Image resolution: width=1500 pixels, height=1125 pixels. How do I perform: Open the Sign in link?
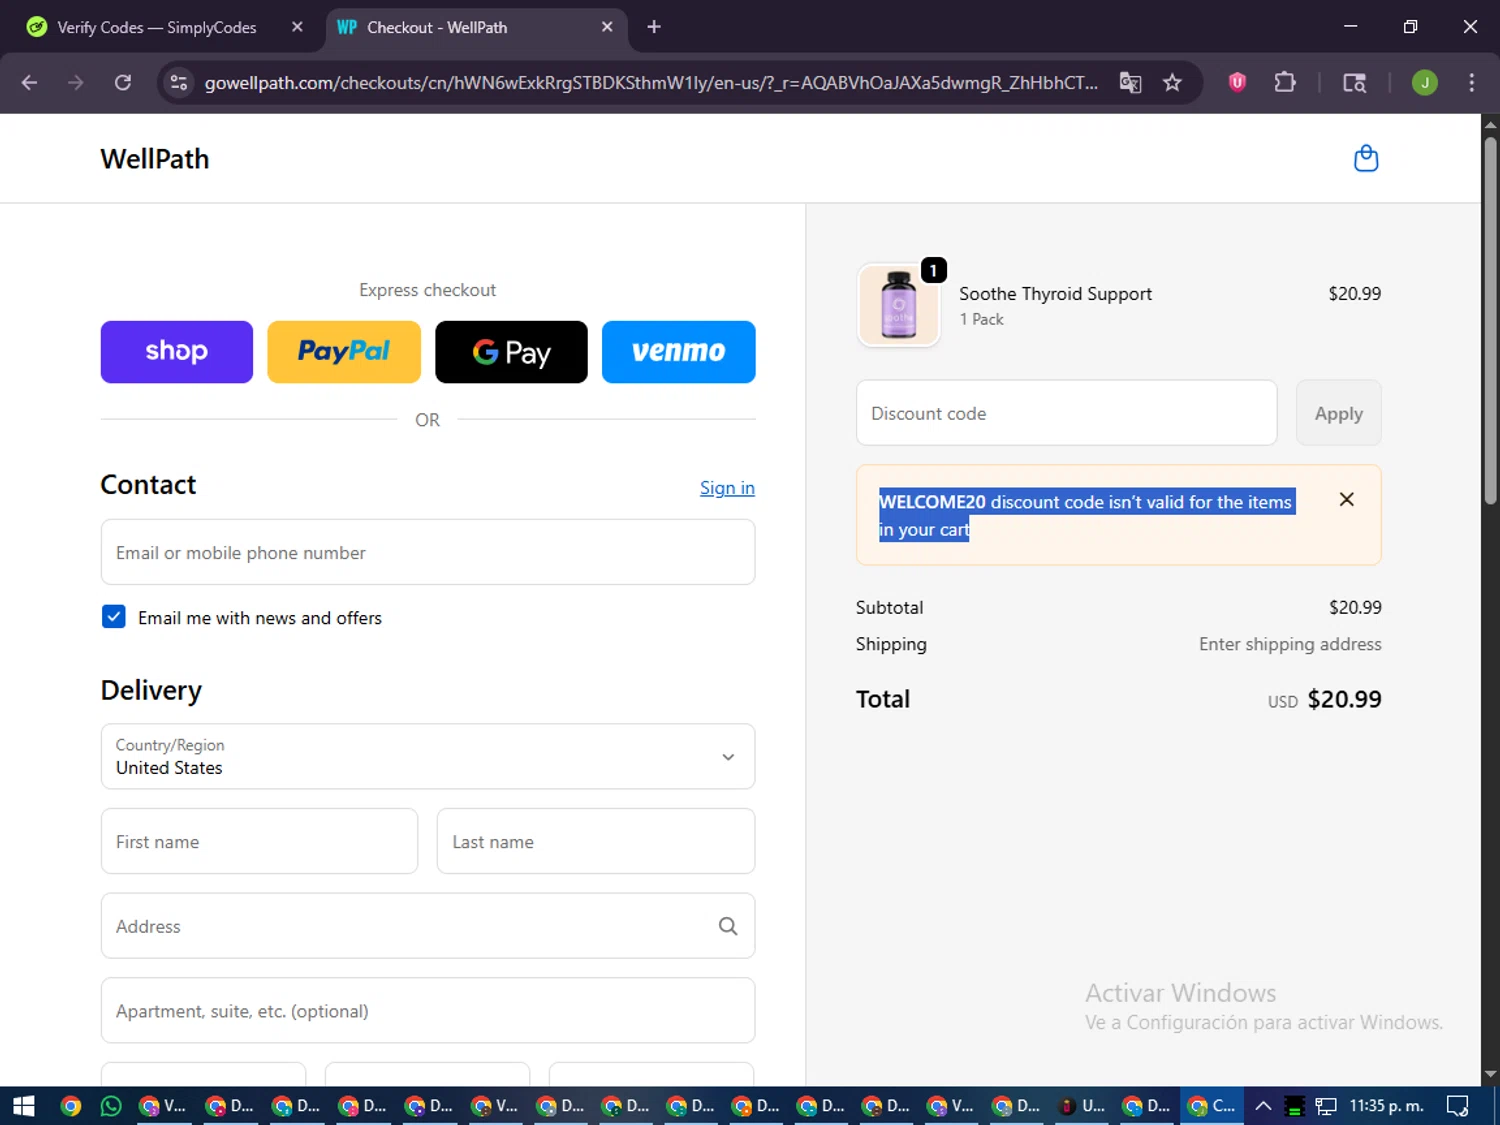pyautogui.click(x=727, y=488)
